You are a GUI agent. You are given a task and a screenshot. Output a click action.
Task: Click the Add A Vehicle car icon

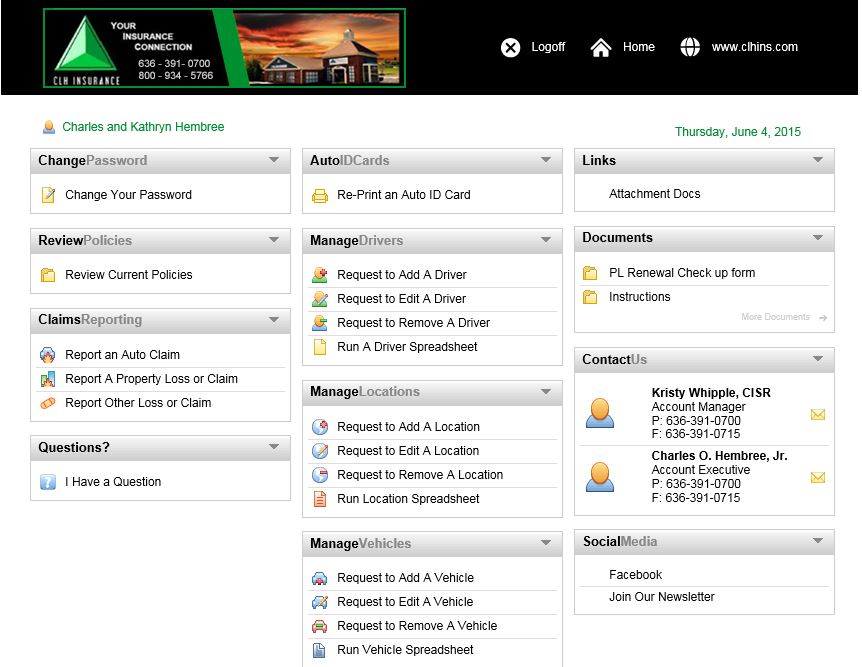(320, 578)
